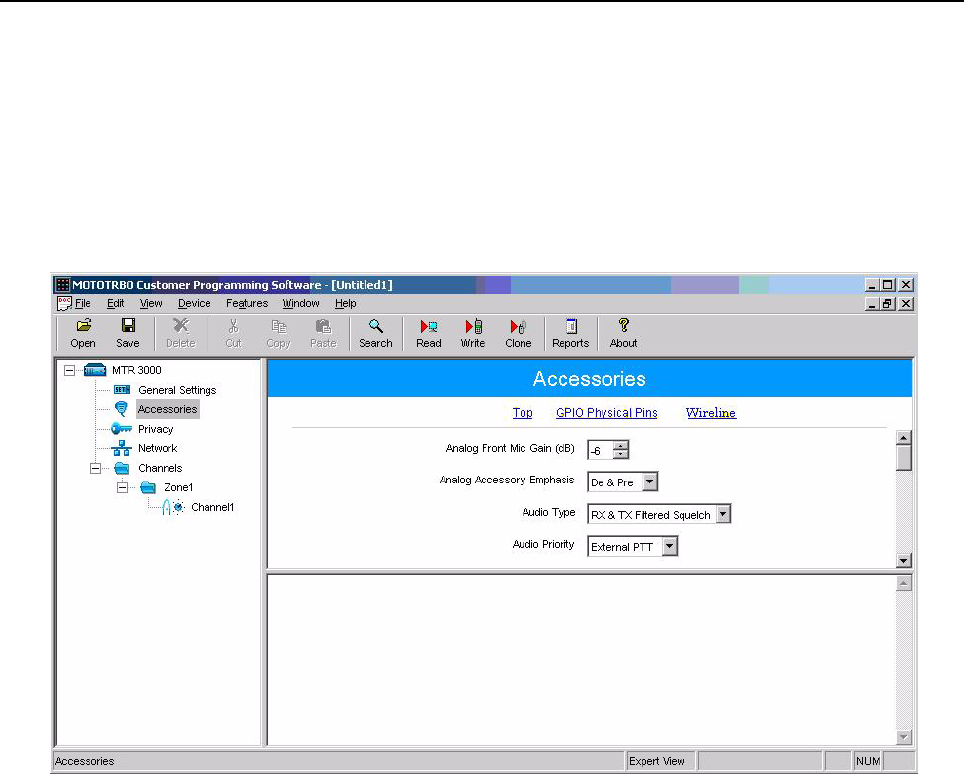Click the Channels folder icon
The width and height of the screenshot is (964, 774).
(x=122, y=468)
